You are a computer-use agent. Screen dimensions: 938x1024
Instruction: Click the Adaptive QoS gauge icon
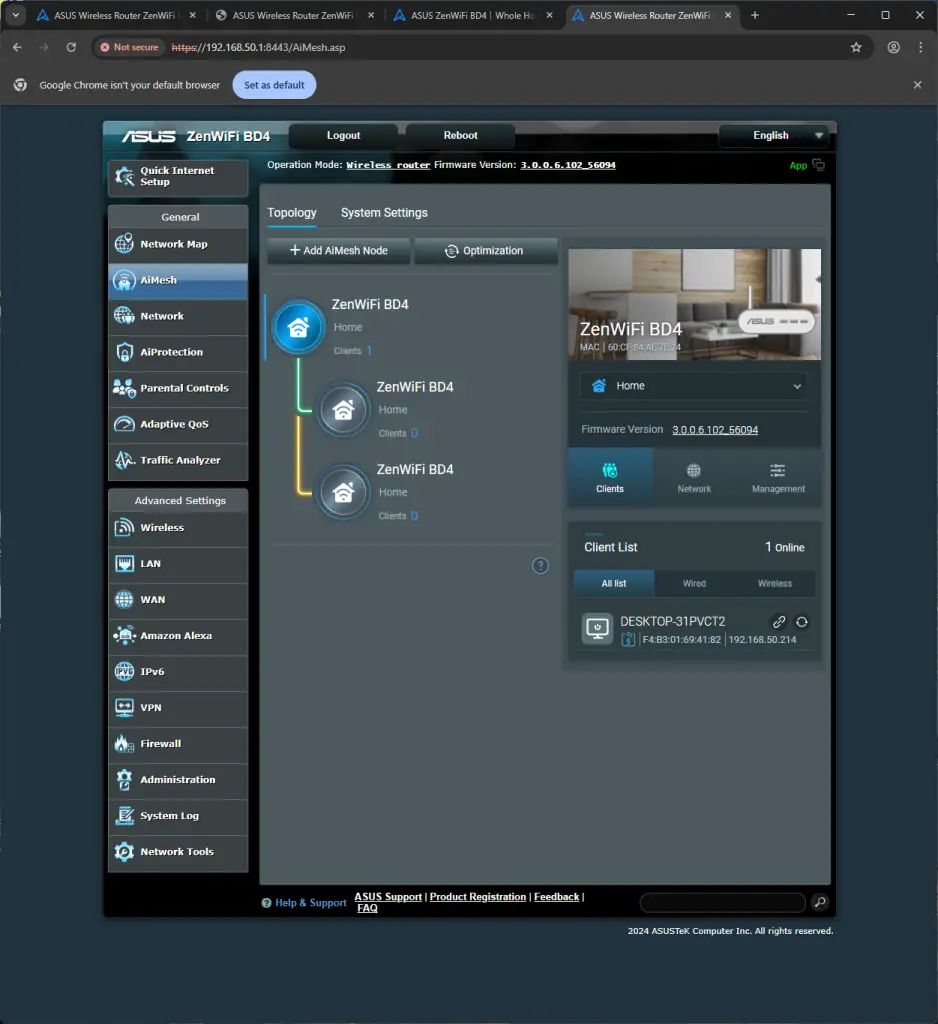coord(124,424)
